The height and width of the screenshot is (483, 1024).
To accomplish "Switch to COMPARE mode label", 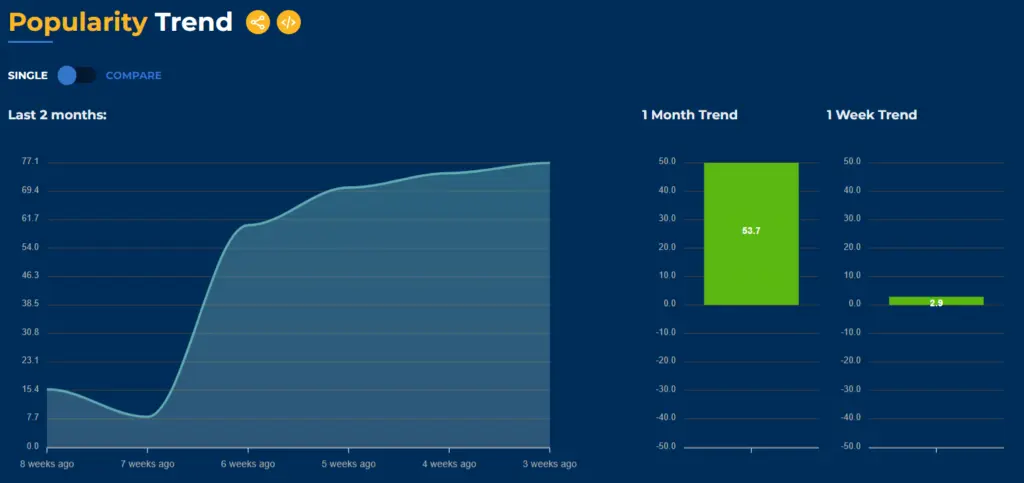I will coord(133,76).
